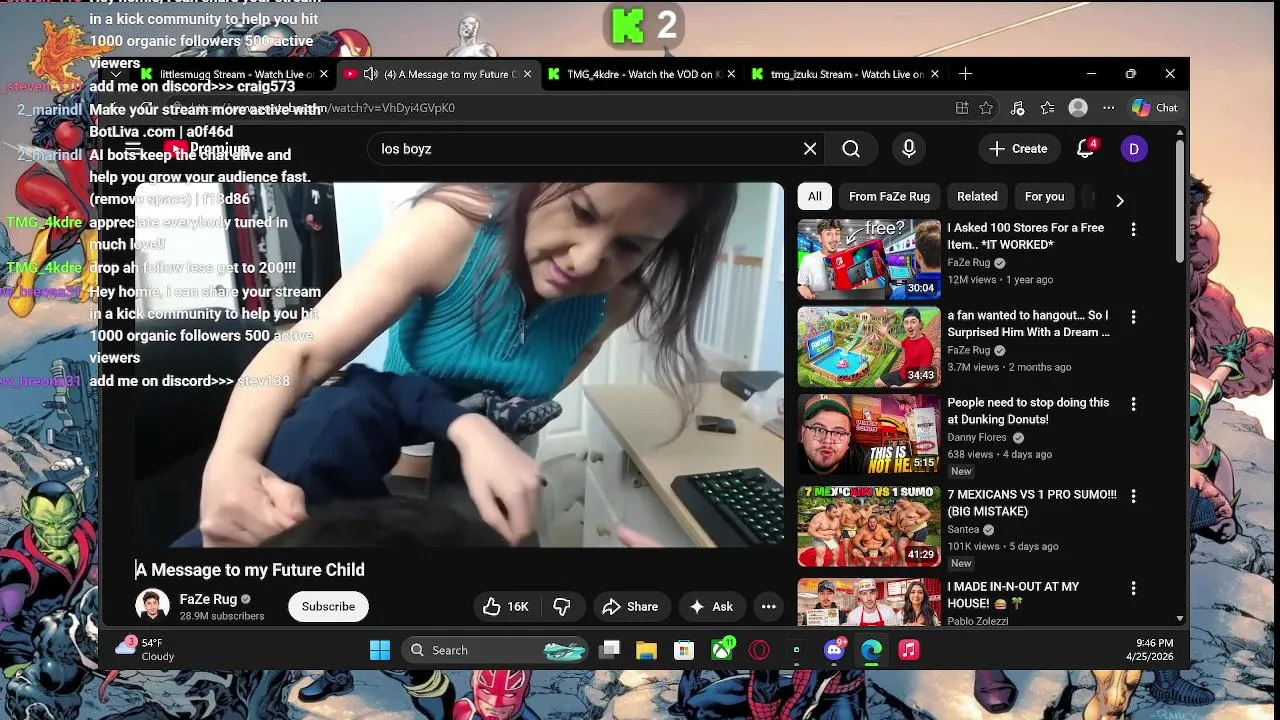Add page to favorites with the star icon
This screenshot has height=720, width=1280.
coord(986,108)
